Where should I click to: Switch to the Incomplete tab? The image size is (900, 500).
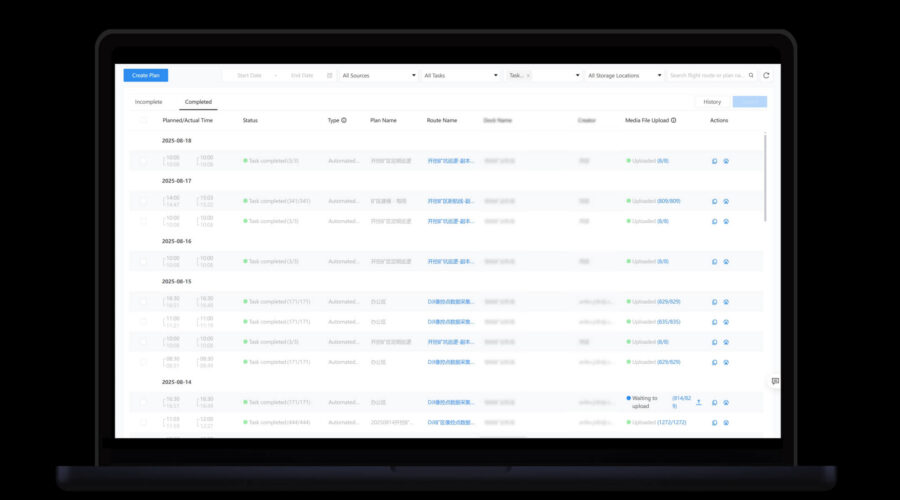[149, 102]
